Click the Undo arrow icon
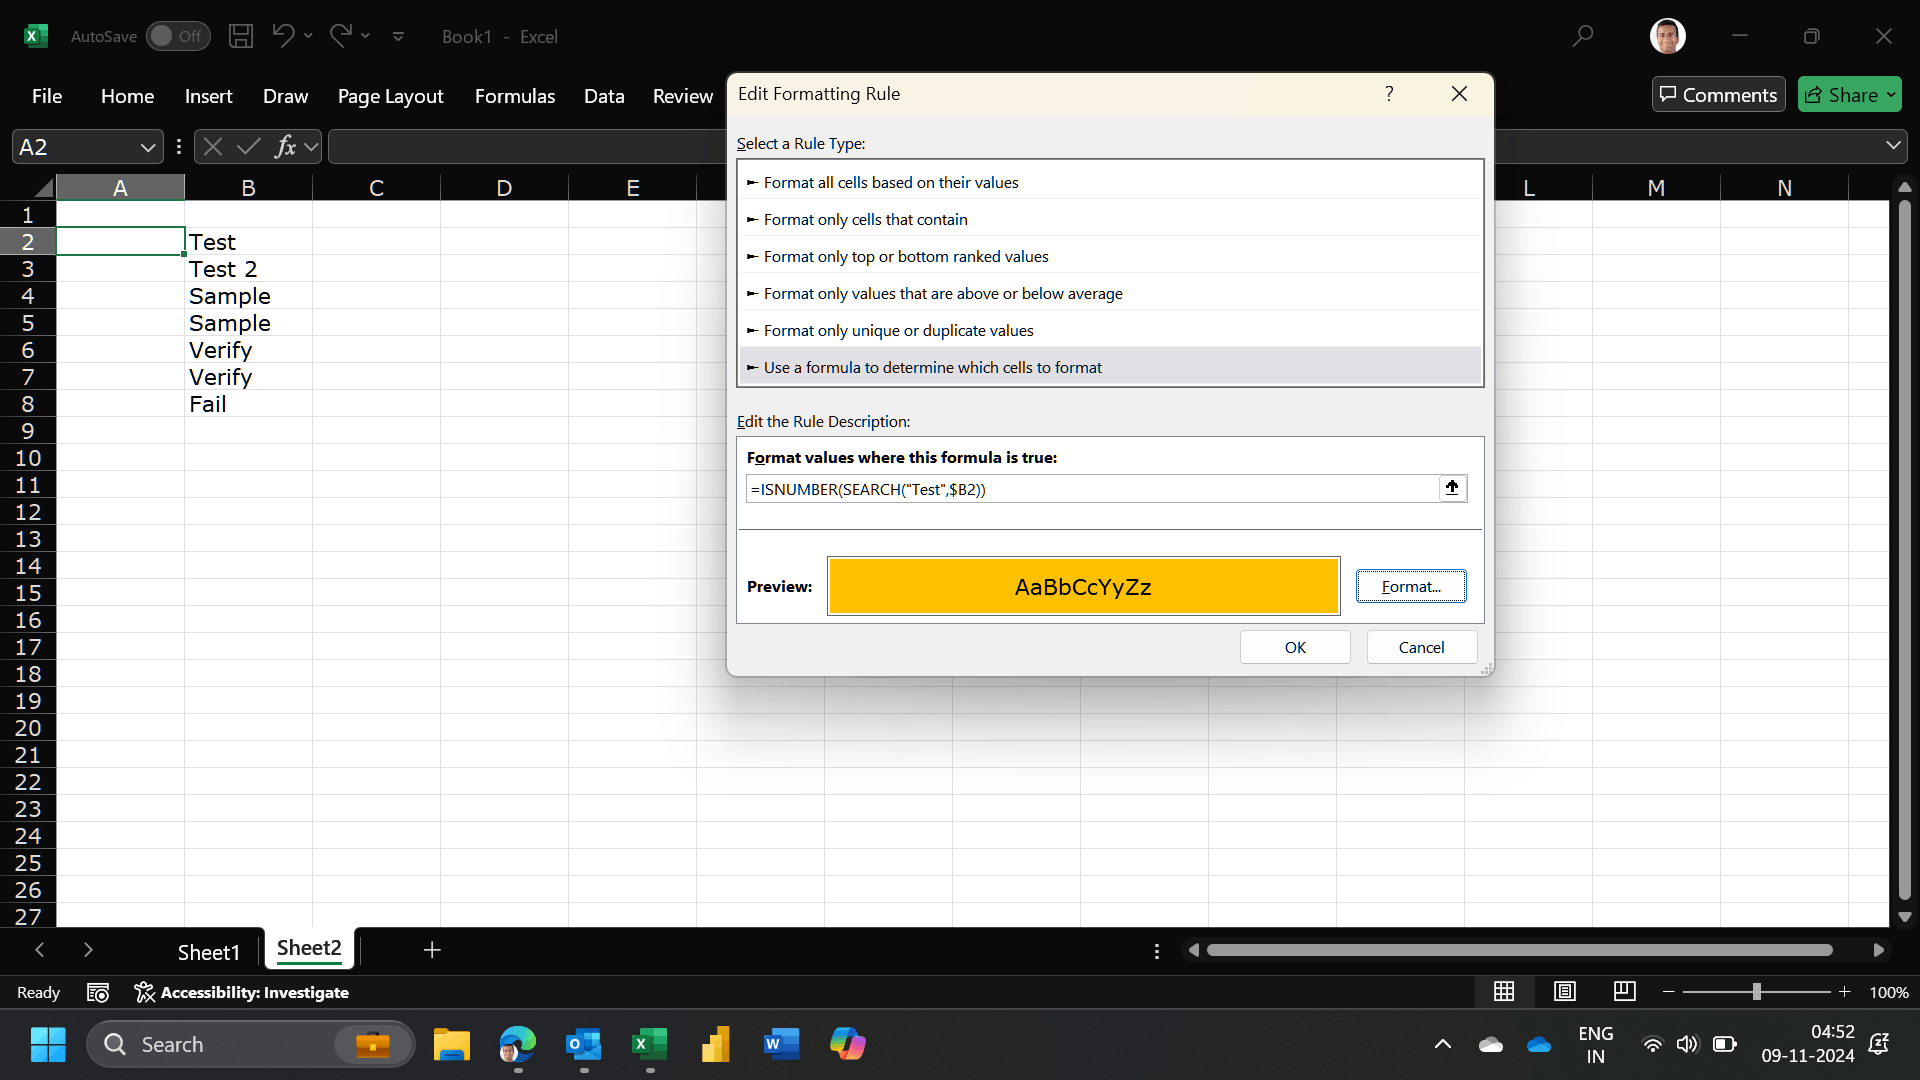Viewport: 1920px width, 1080px height. (x=283, y=36)
